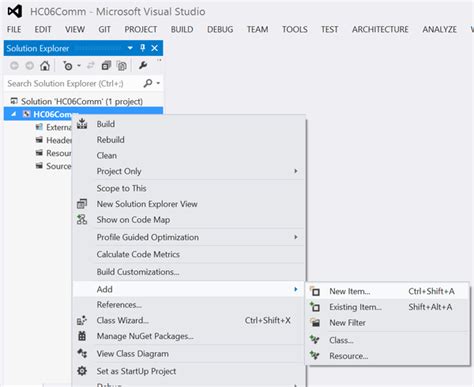This screenshot has width=474, height=387.
Task: Open the Properties wrench icon
Action: click(x=143, y=65)
